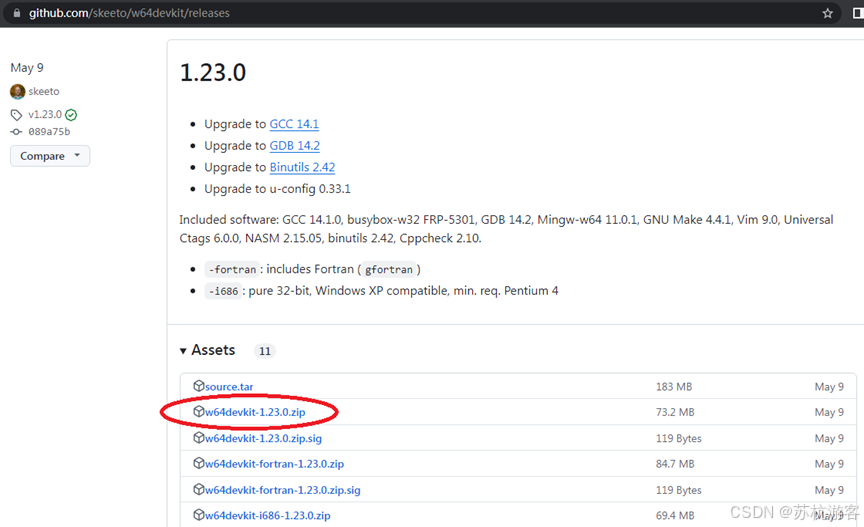Screen dimensions: 864x527
Task: Download w64devkit-1.23.0.zip
Action: (x=255, y=412)
